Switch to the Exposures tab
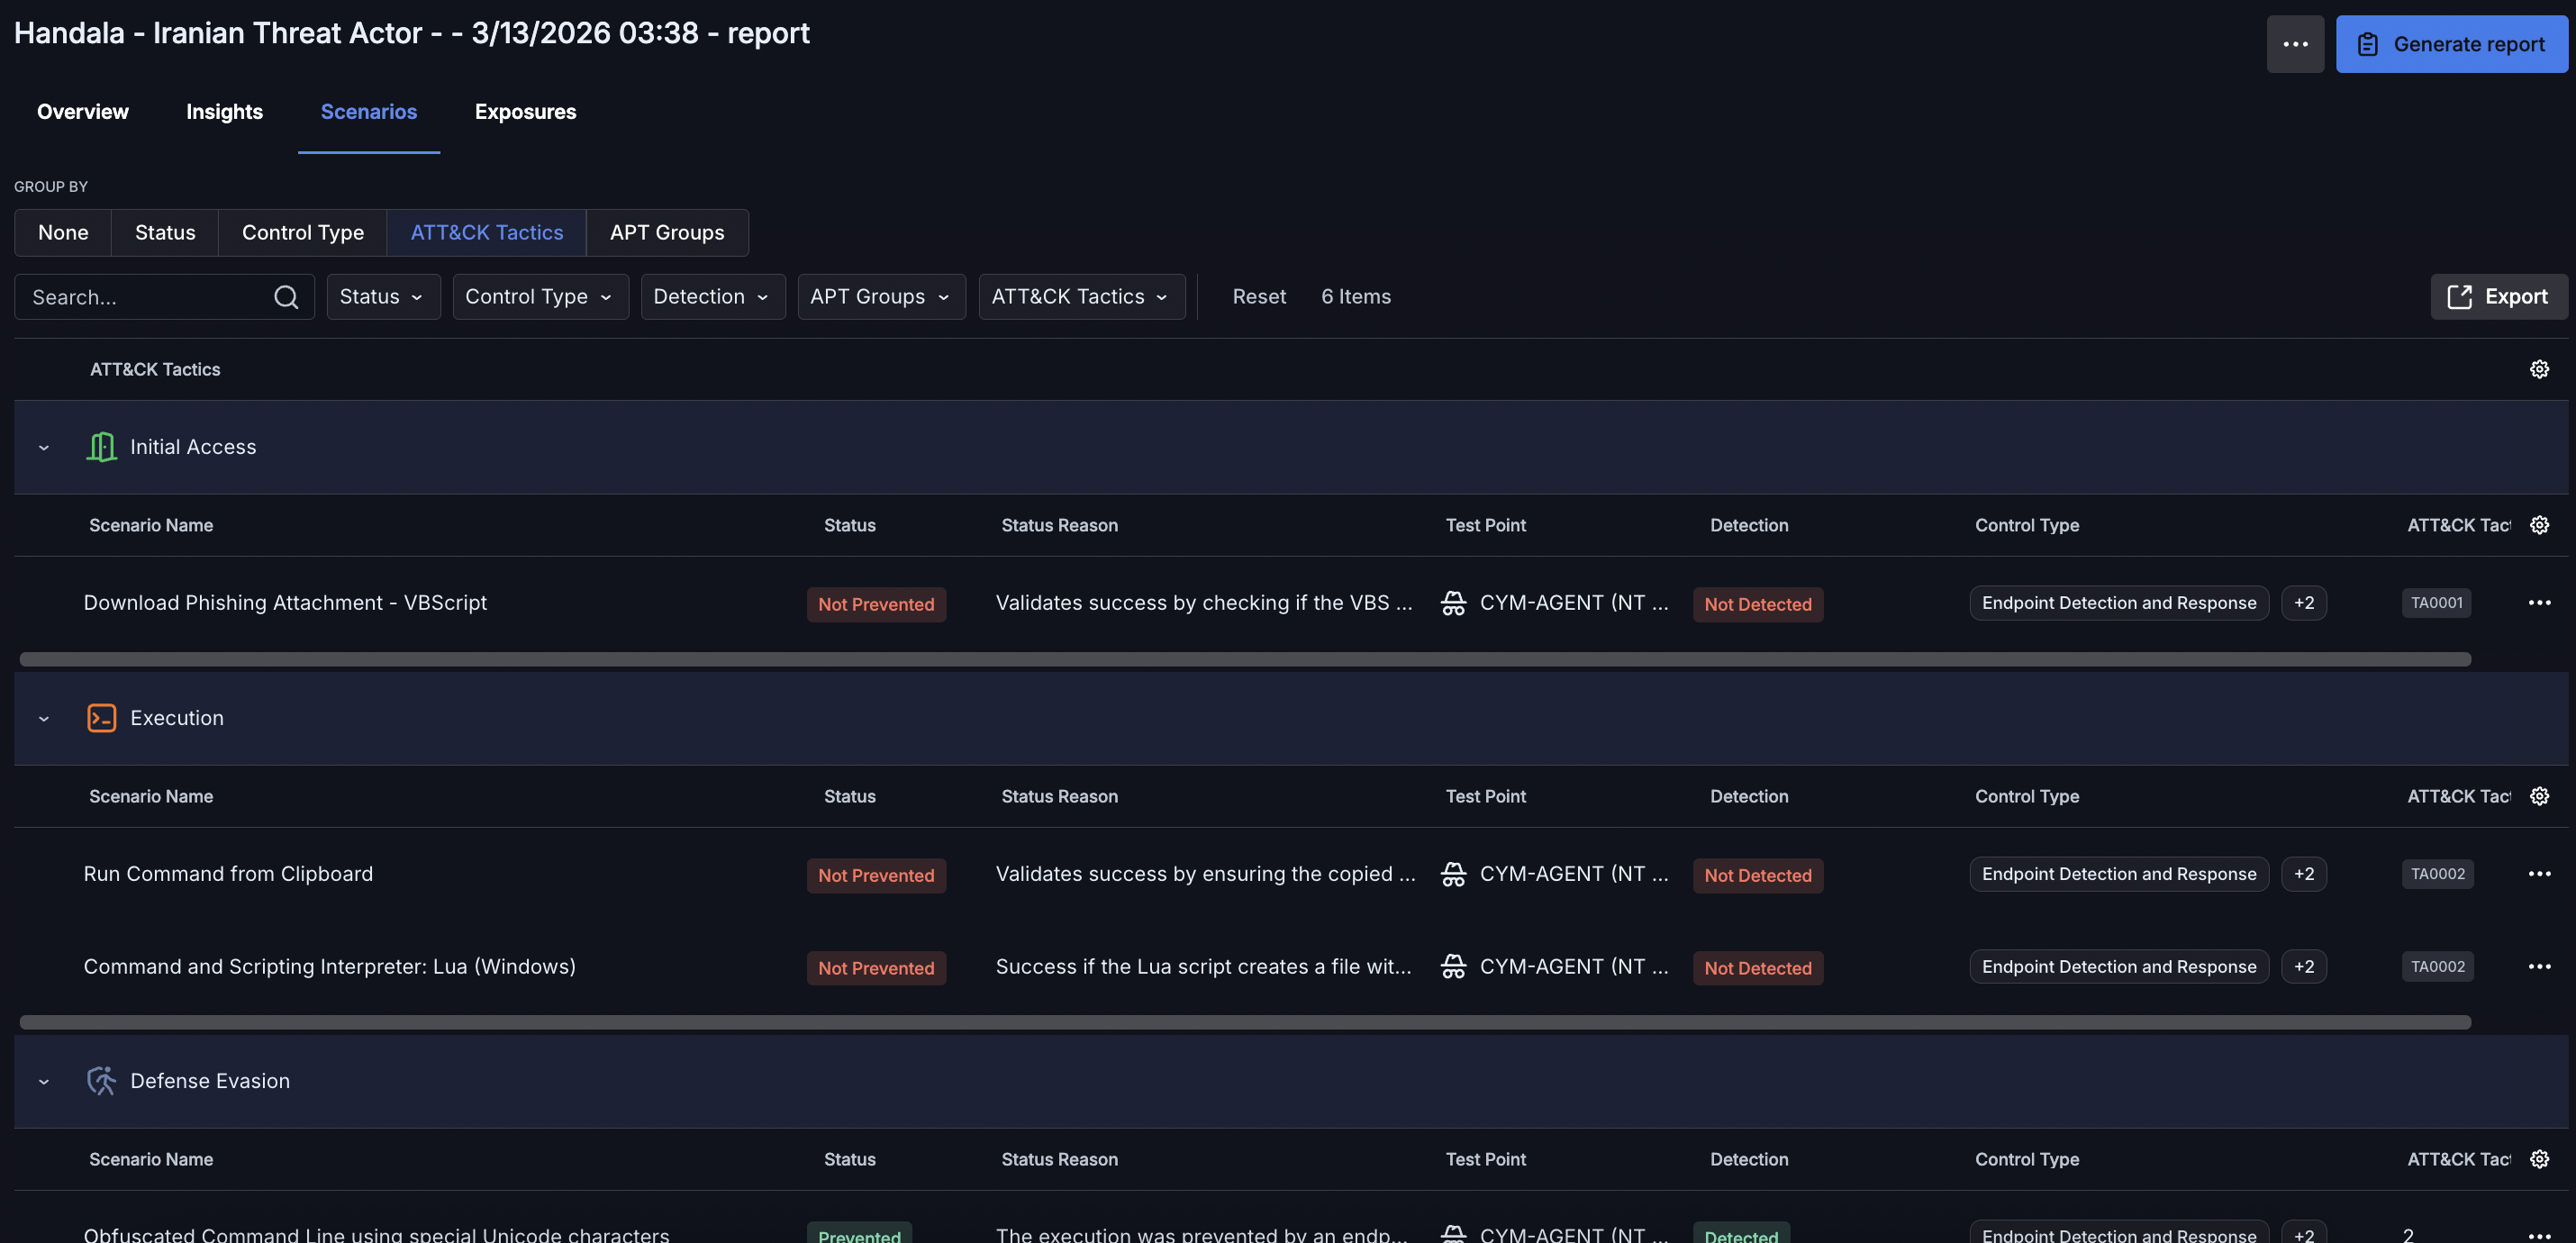Image resolution: width=2576 pixels, height=1243 pixels. click(x=525, y=112)
